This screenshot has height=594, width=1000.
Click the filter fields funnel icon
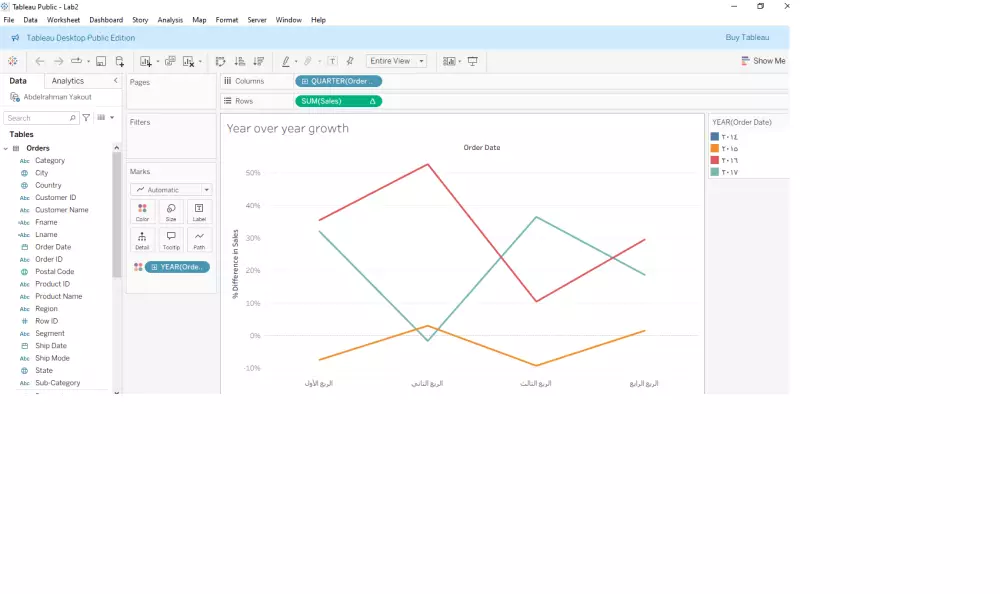click(86, 117)
